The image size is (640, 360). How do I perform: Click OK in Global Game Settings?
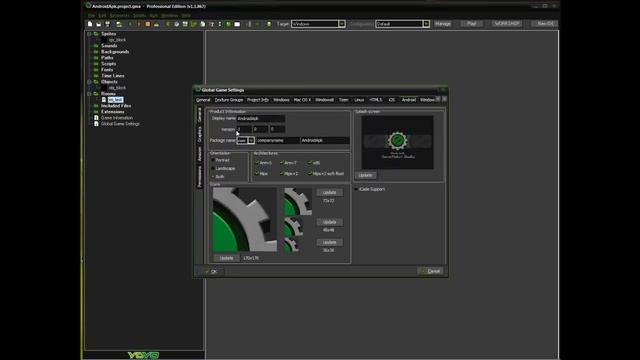[x=211, y=271]
